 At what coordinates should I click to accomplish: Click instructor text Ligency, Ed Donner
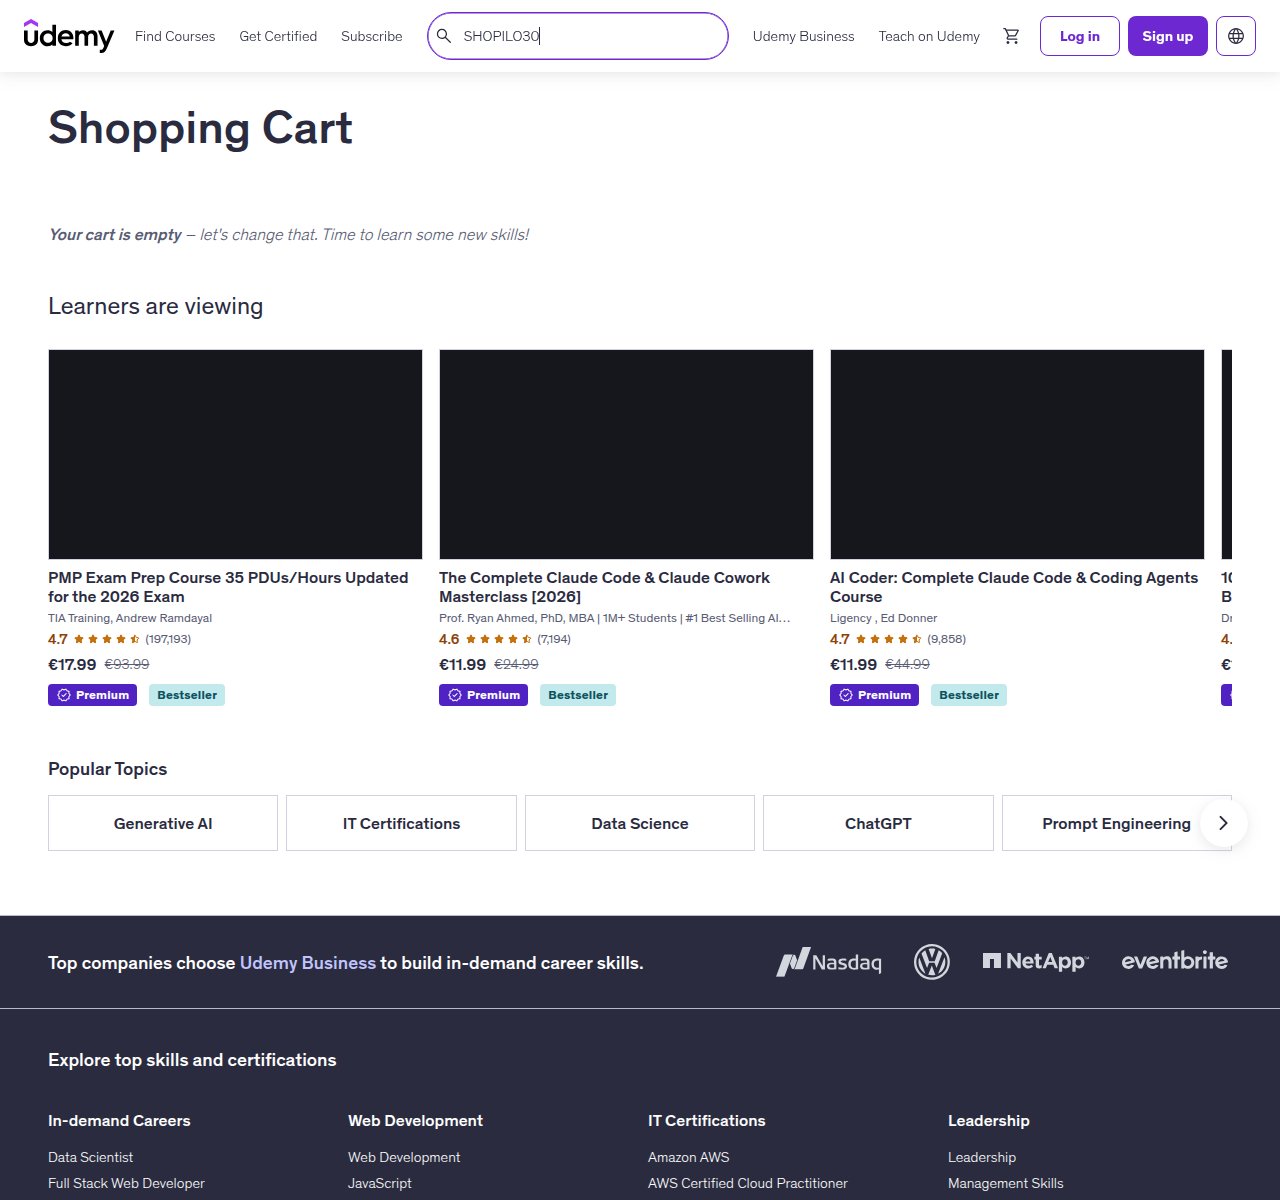(884, 618)
